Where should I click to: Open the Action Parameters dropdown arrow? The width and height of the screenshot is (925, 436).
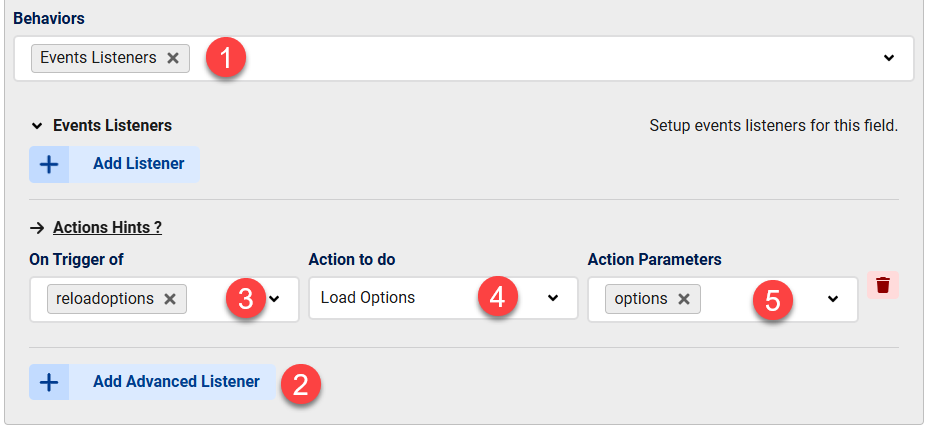pyautogui.click(x=833, y=299)
